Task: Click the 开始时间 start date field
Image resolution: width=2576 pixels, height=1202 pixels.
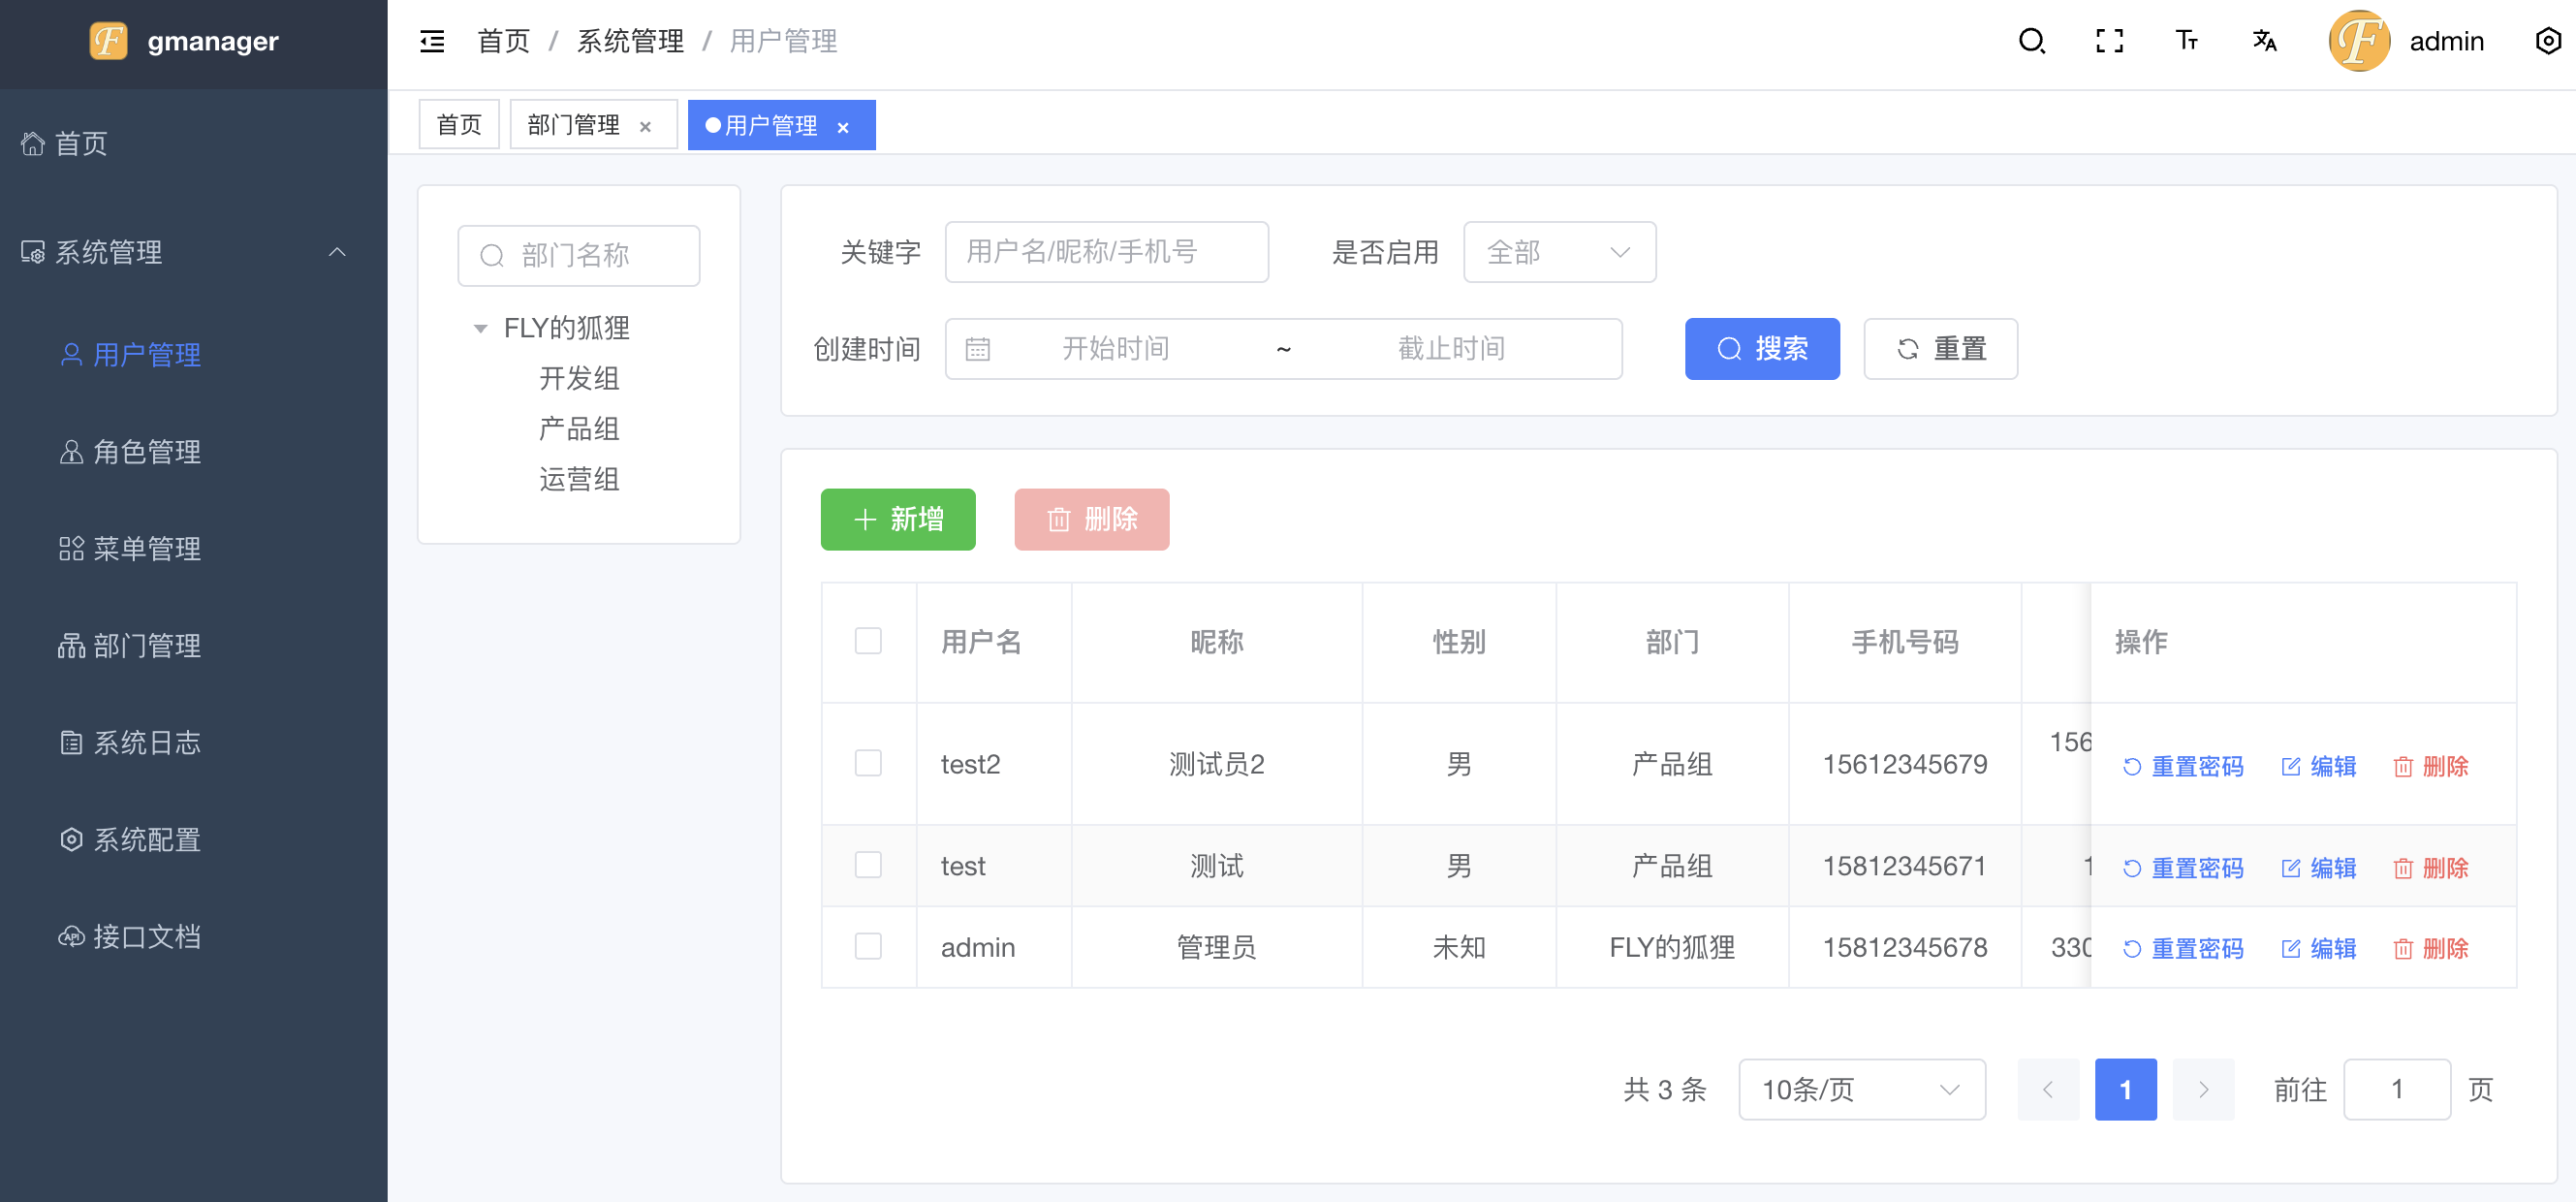Action: pyautogui.click(x=1116, y=349)
